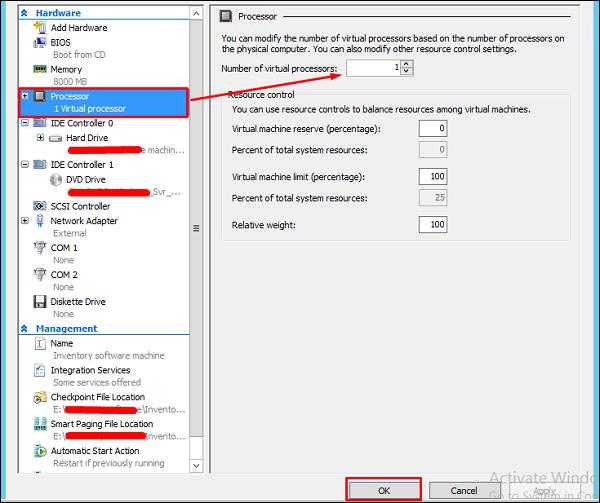
Task: Click the BIOS icon
Action: point(40,42)
